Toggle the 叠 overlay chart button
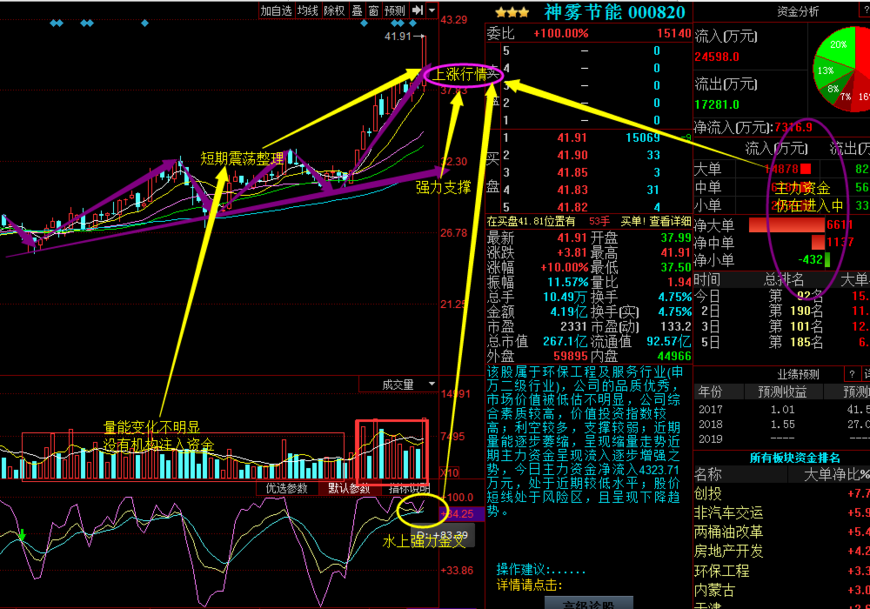The image size is (870, 609). tap(357, 11)
